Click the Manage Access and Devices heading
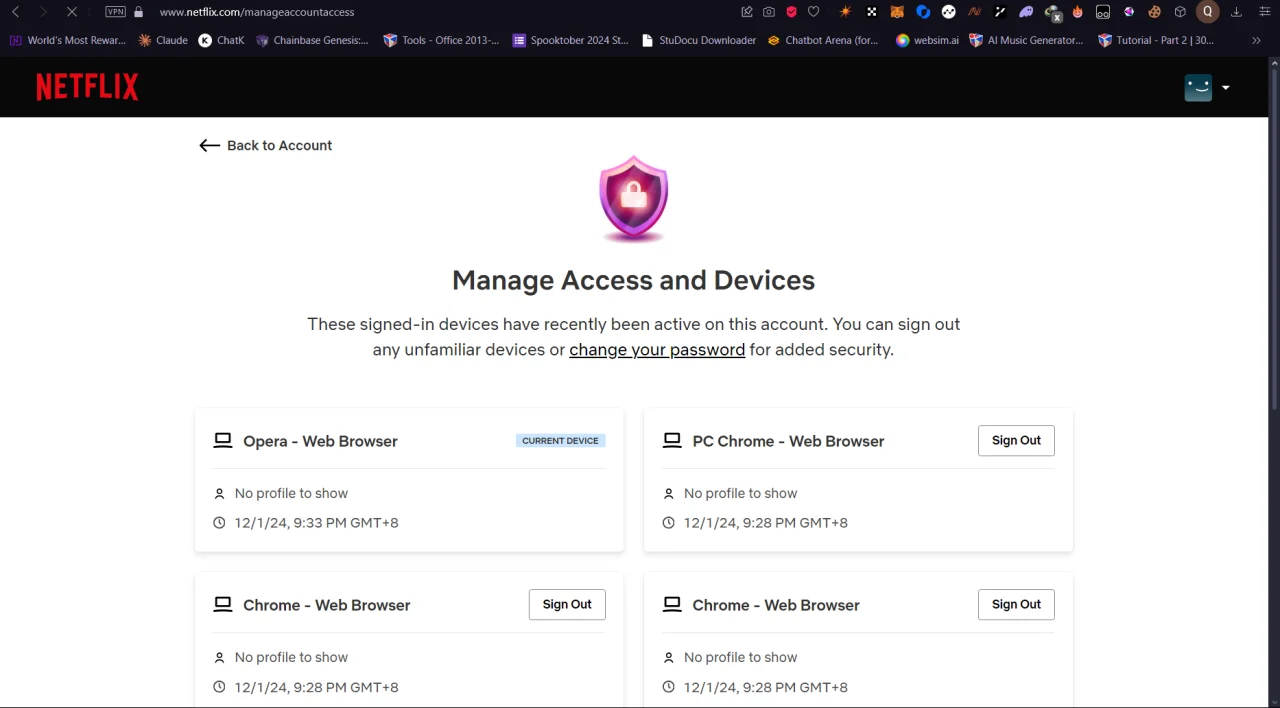This screenshot has height=708, width=1280. point(633,280)
